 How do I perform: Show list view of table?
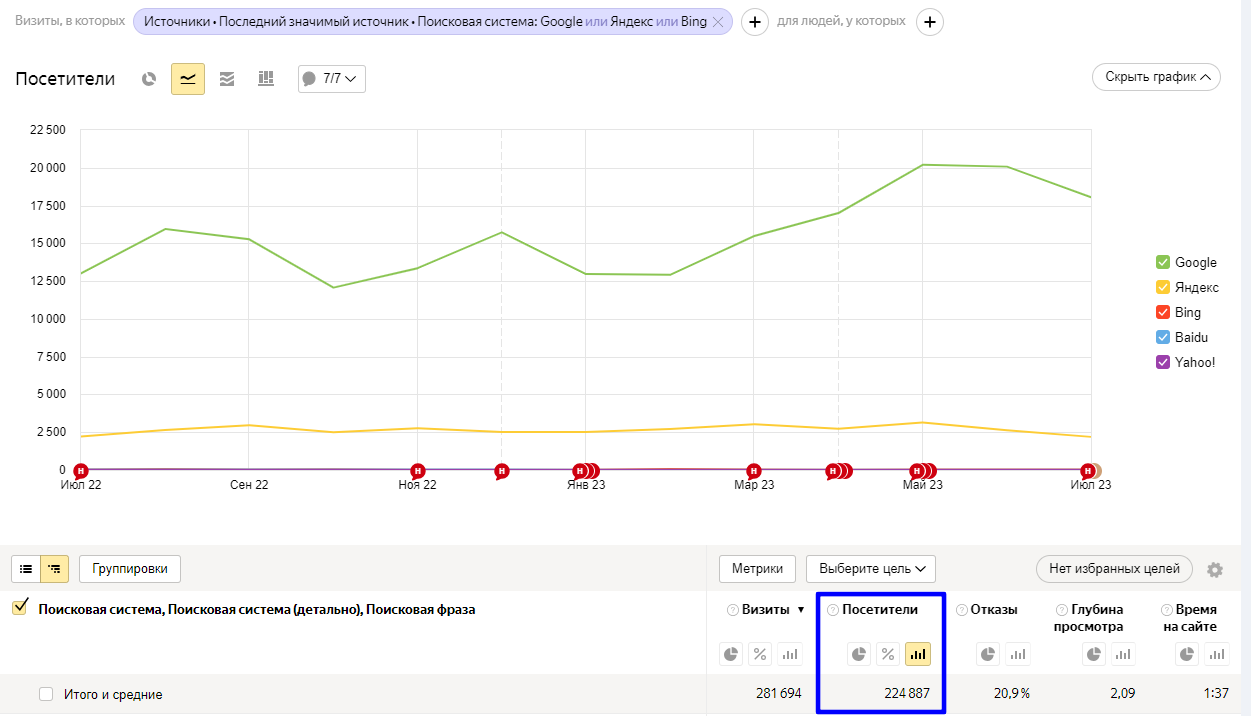pyautogui.click(x=26, y=569)
